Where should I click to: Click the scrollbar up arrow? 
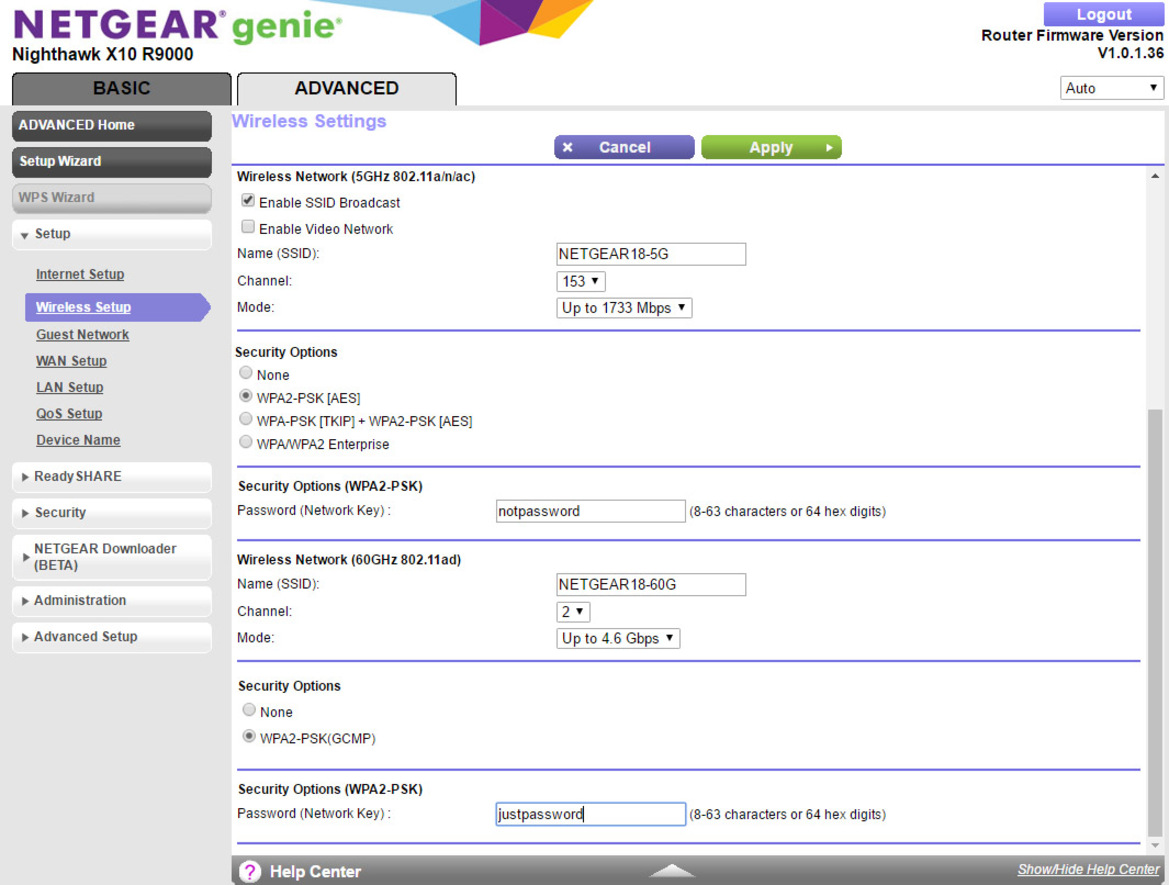[x=1155, y=176]
